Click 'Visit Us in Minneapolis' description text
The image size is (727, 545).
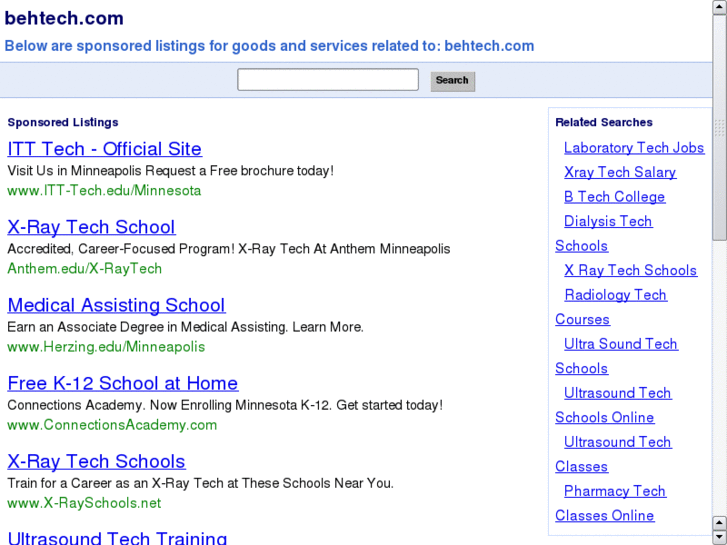(171, 171)
